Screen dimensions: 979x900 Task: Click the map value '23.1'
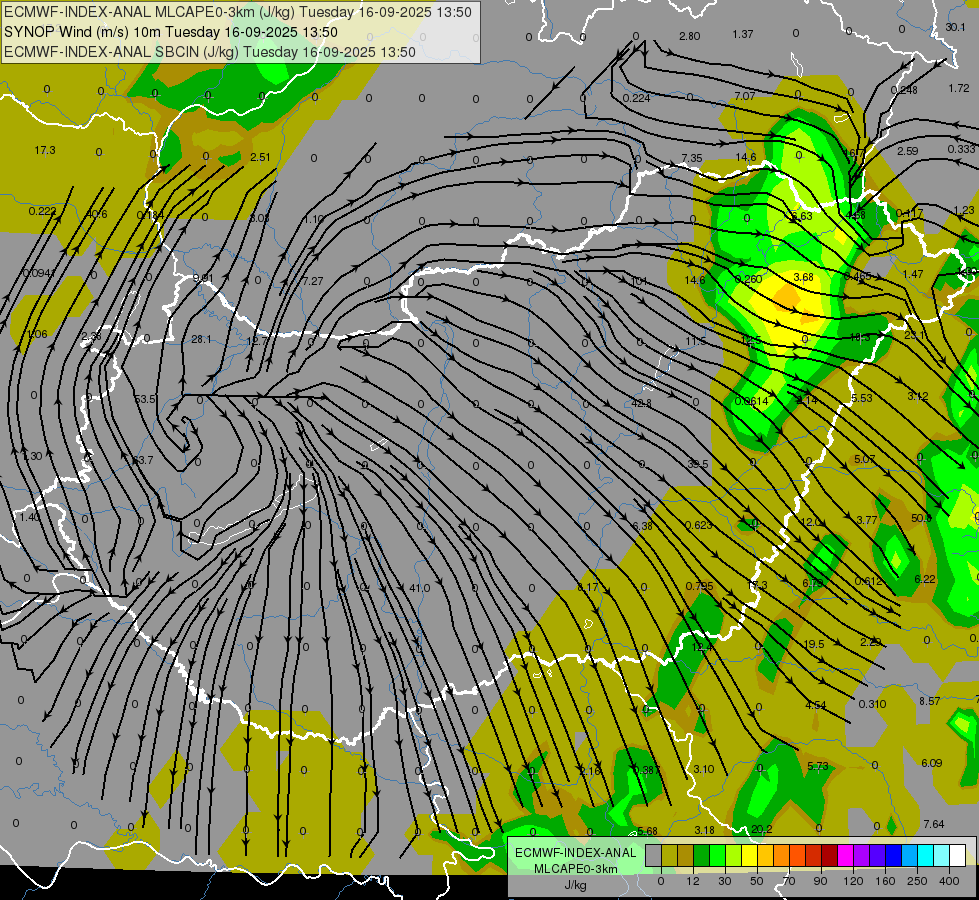[x=915, y=335]
